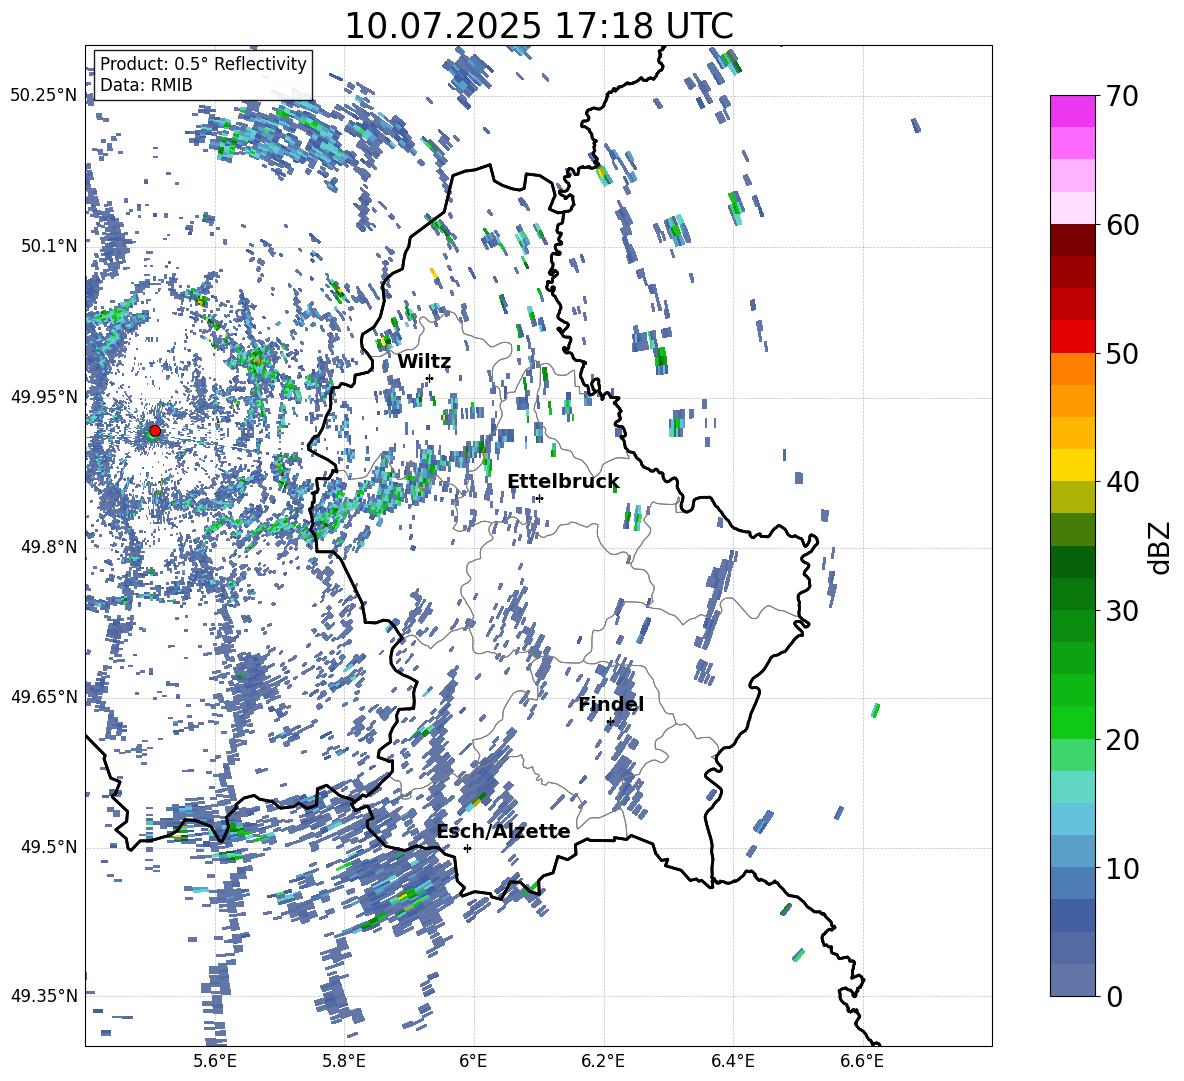Click the yellow 40 dBZ colorbar segment
The height and width of the screenshot is (1081, 1184).
pos(1072,465)
